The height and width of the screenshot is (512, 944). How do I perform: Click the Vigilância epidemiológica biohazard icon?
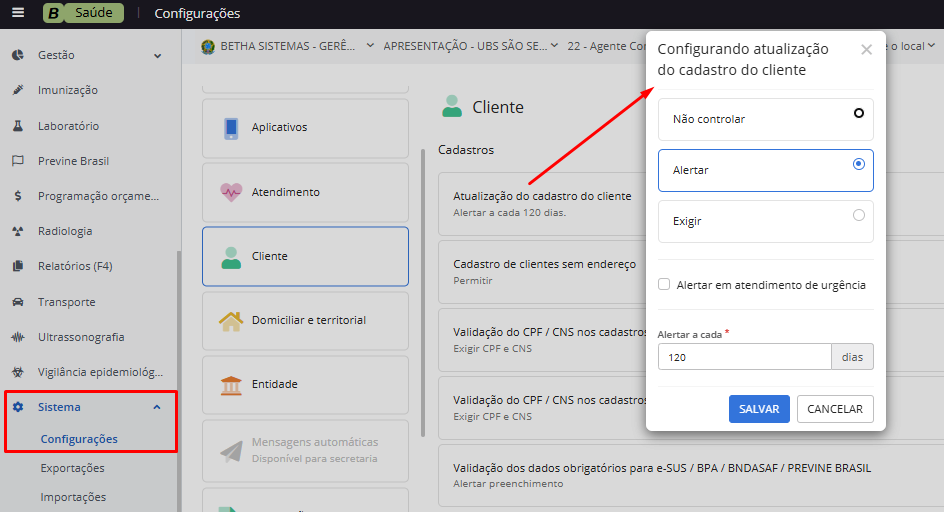[x=18, y=372]
